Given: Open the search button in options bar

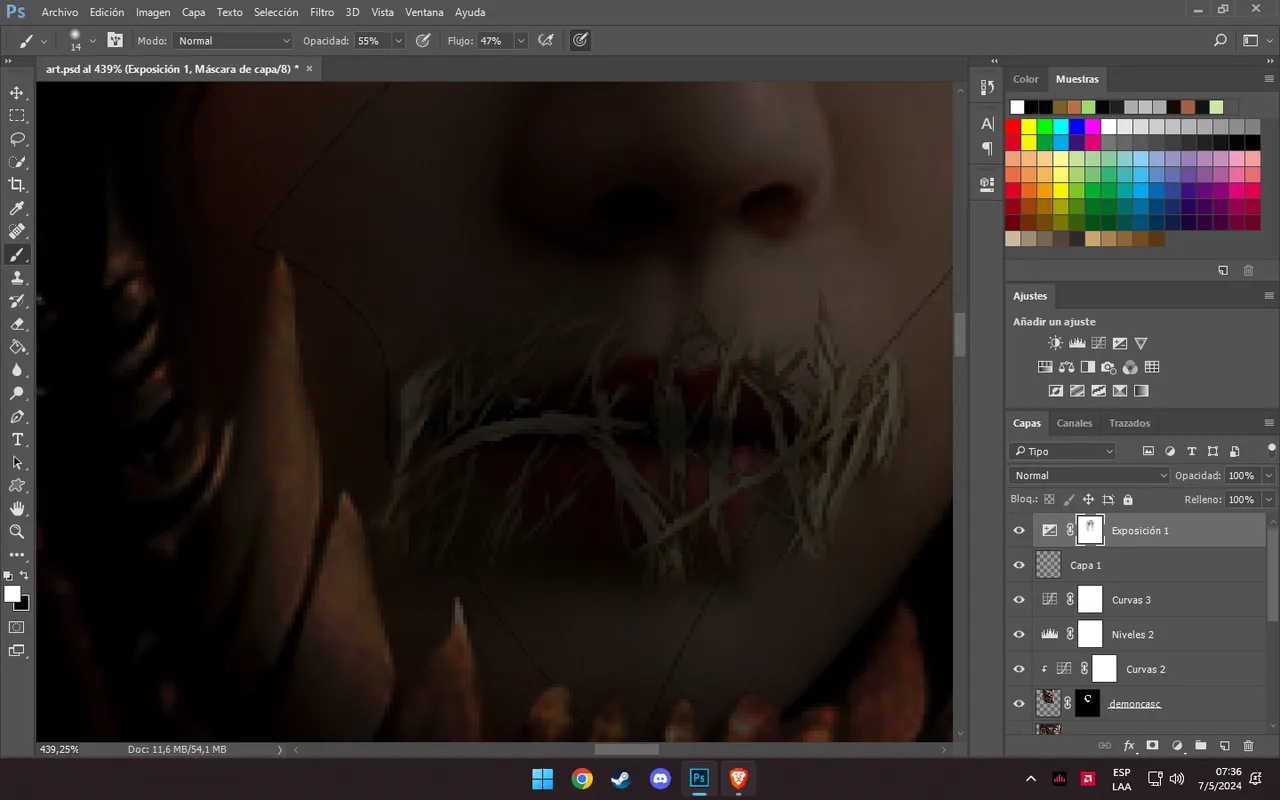Looking at the screenshot, I should [x=1220, y=41].
